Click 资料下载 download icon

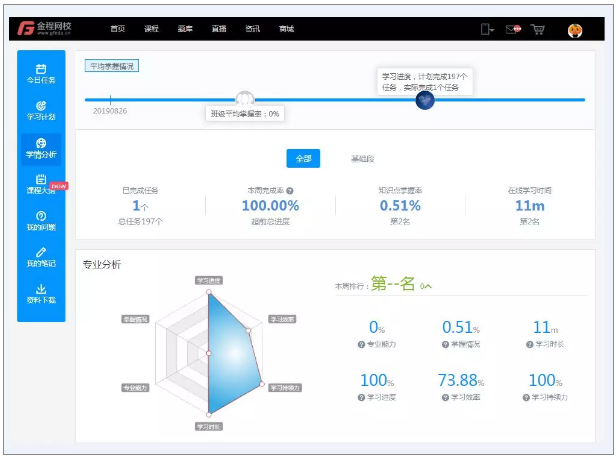(x=41, y=293)
